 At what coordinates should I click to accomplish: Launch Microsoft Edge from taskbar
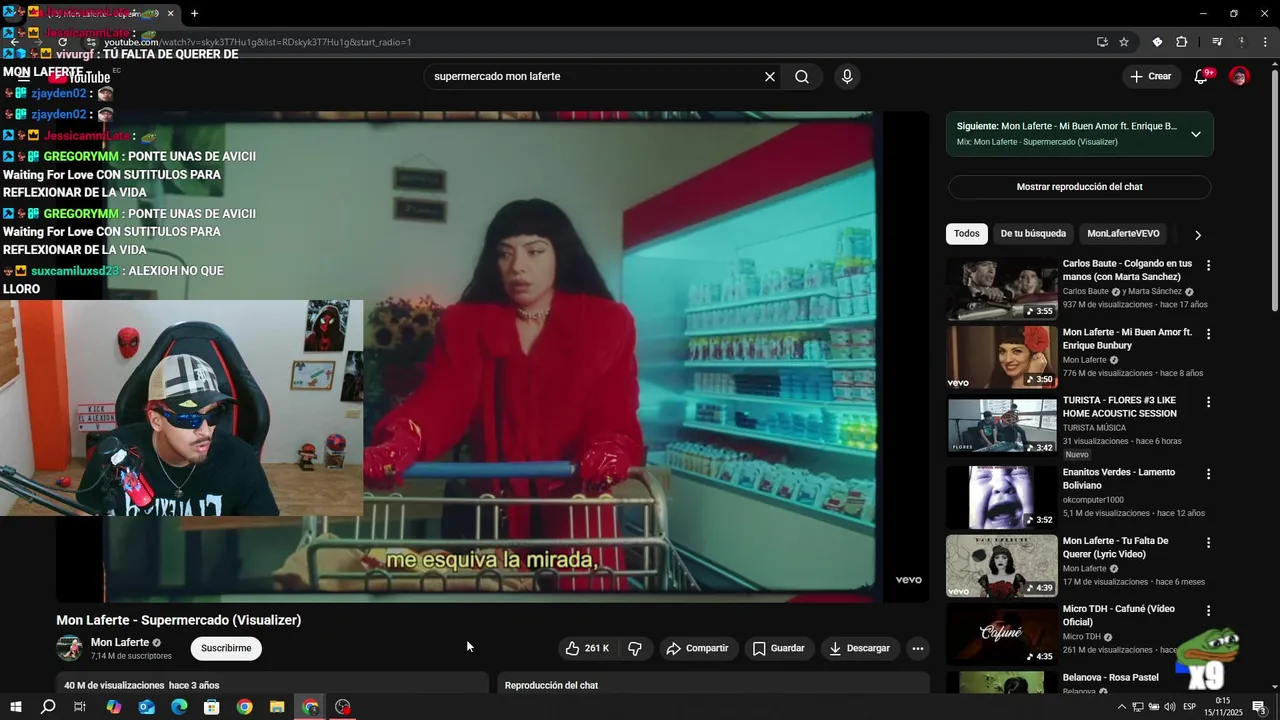click(x=179, y=707)
